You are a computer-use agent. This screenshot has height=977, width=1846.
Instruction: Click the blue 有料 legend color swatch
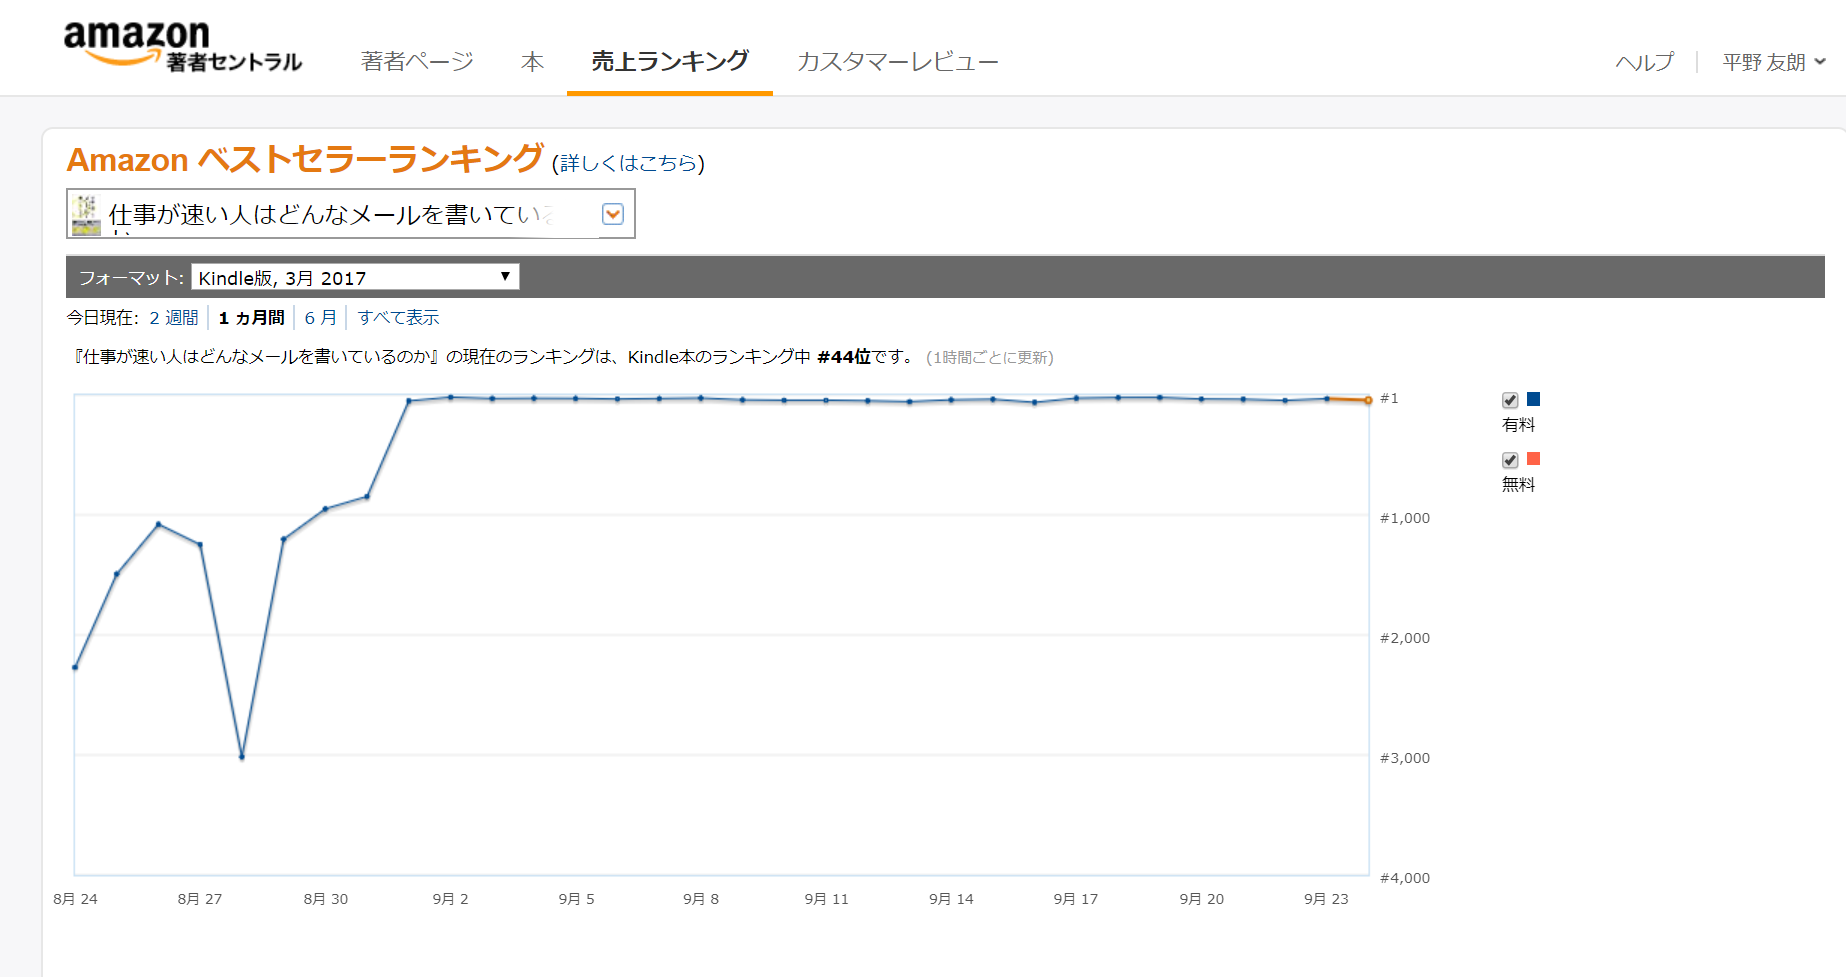pyautogui.click(x=1533, y=399)
